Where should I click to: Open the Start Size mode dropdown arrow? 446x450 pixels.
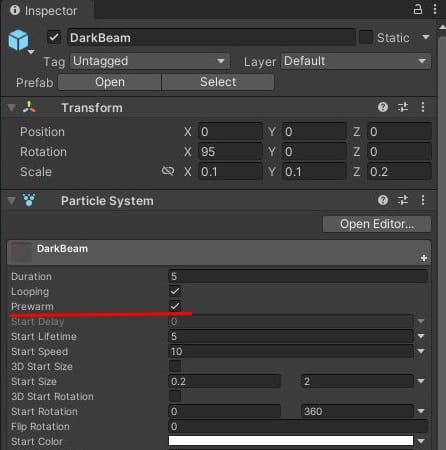(421, 381)
